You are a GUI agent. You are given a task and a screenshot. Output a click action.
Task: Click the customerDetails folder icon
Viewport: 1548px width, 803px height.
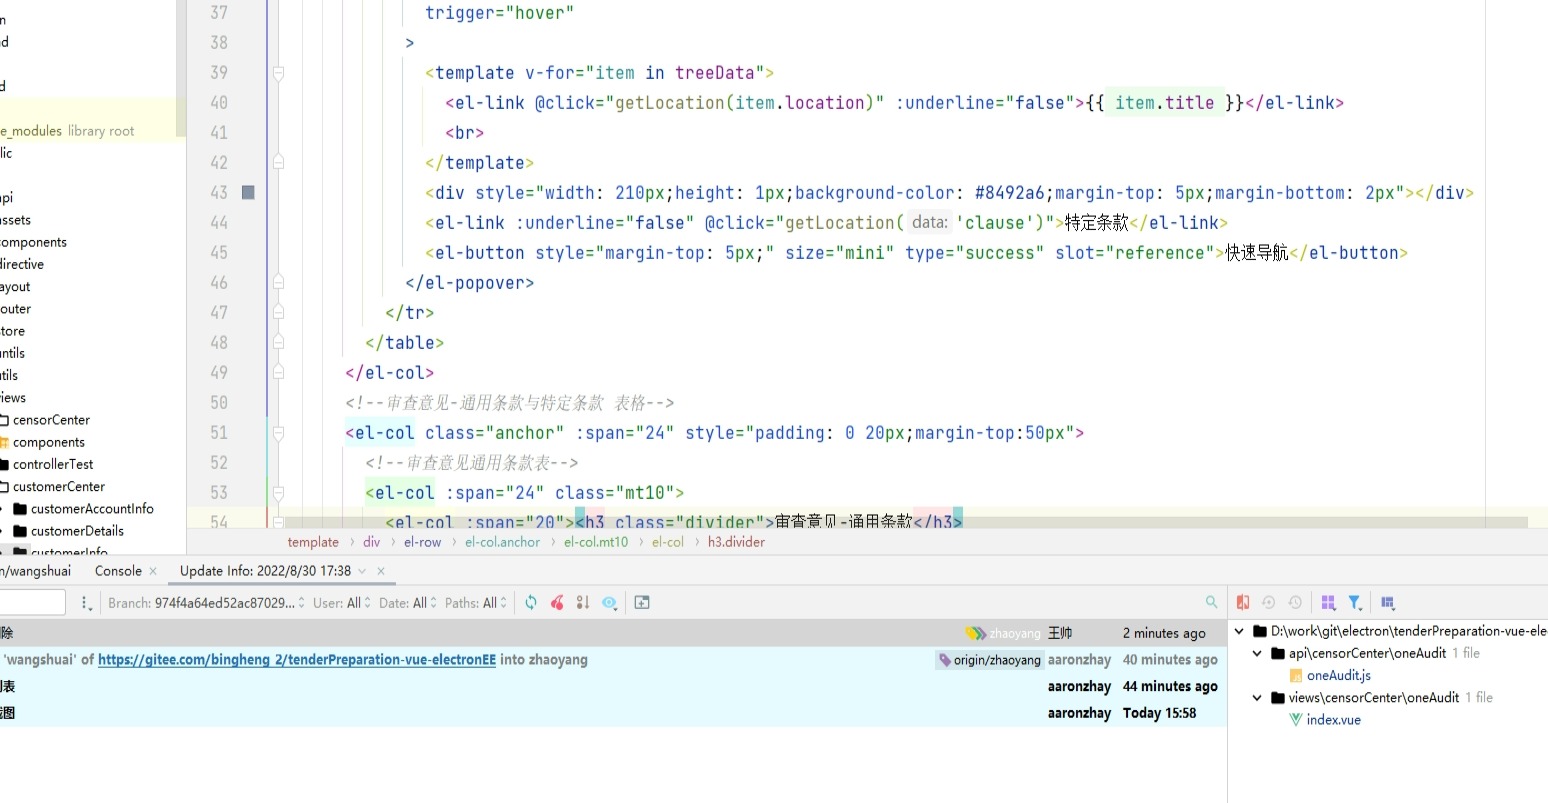(x=20, y=531)
